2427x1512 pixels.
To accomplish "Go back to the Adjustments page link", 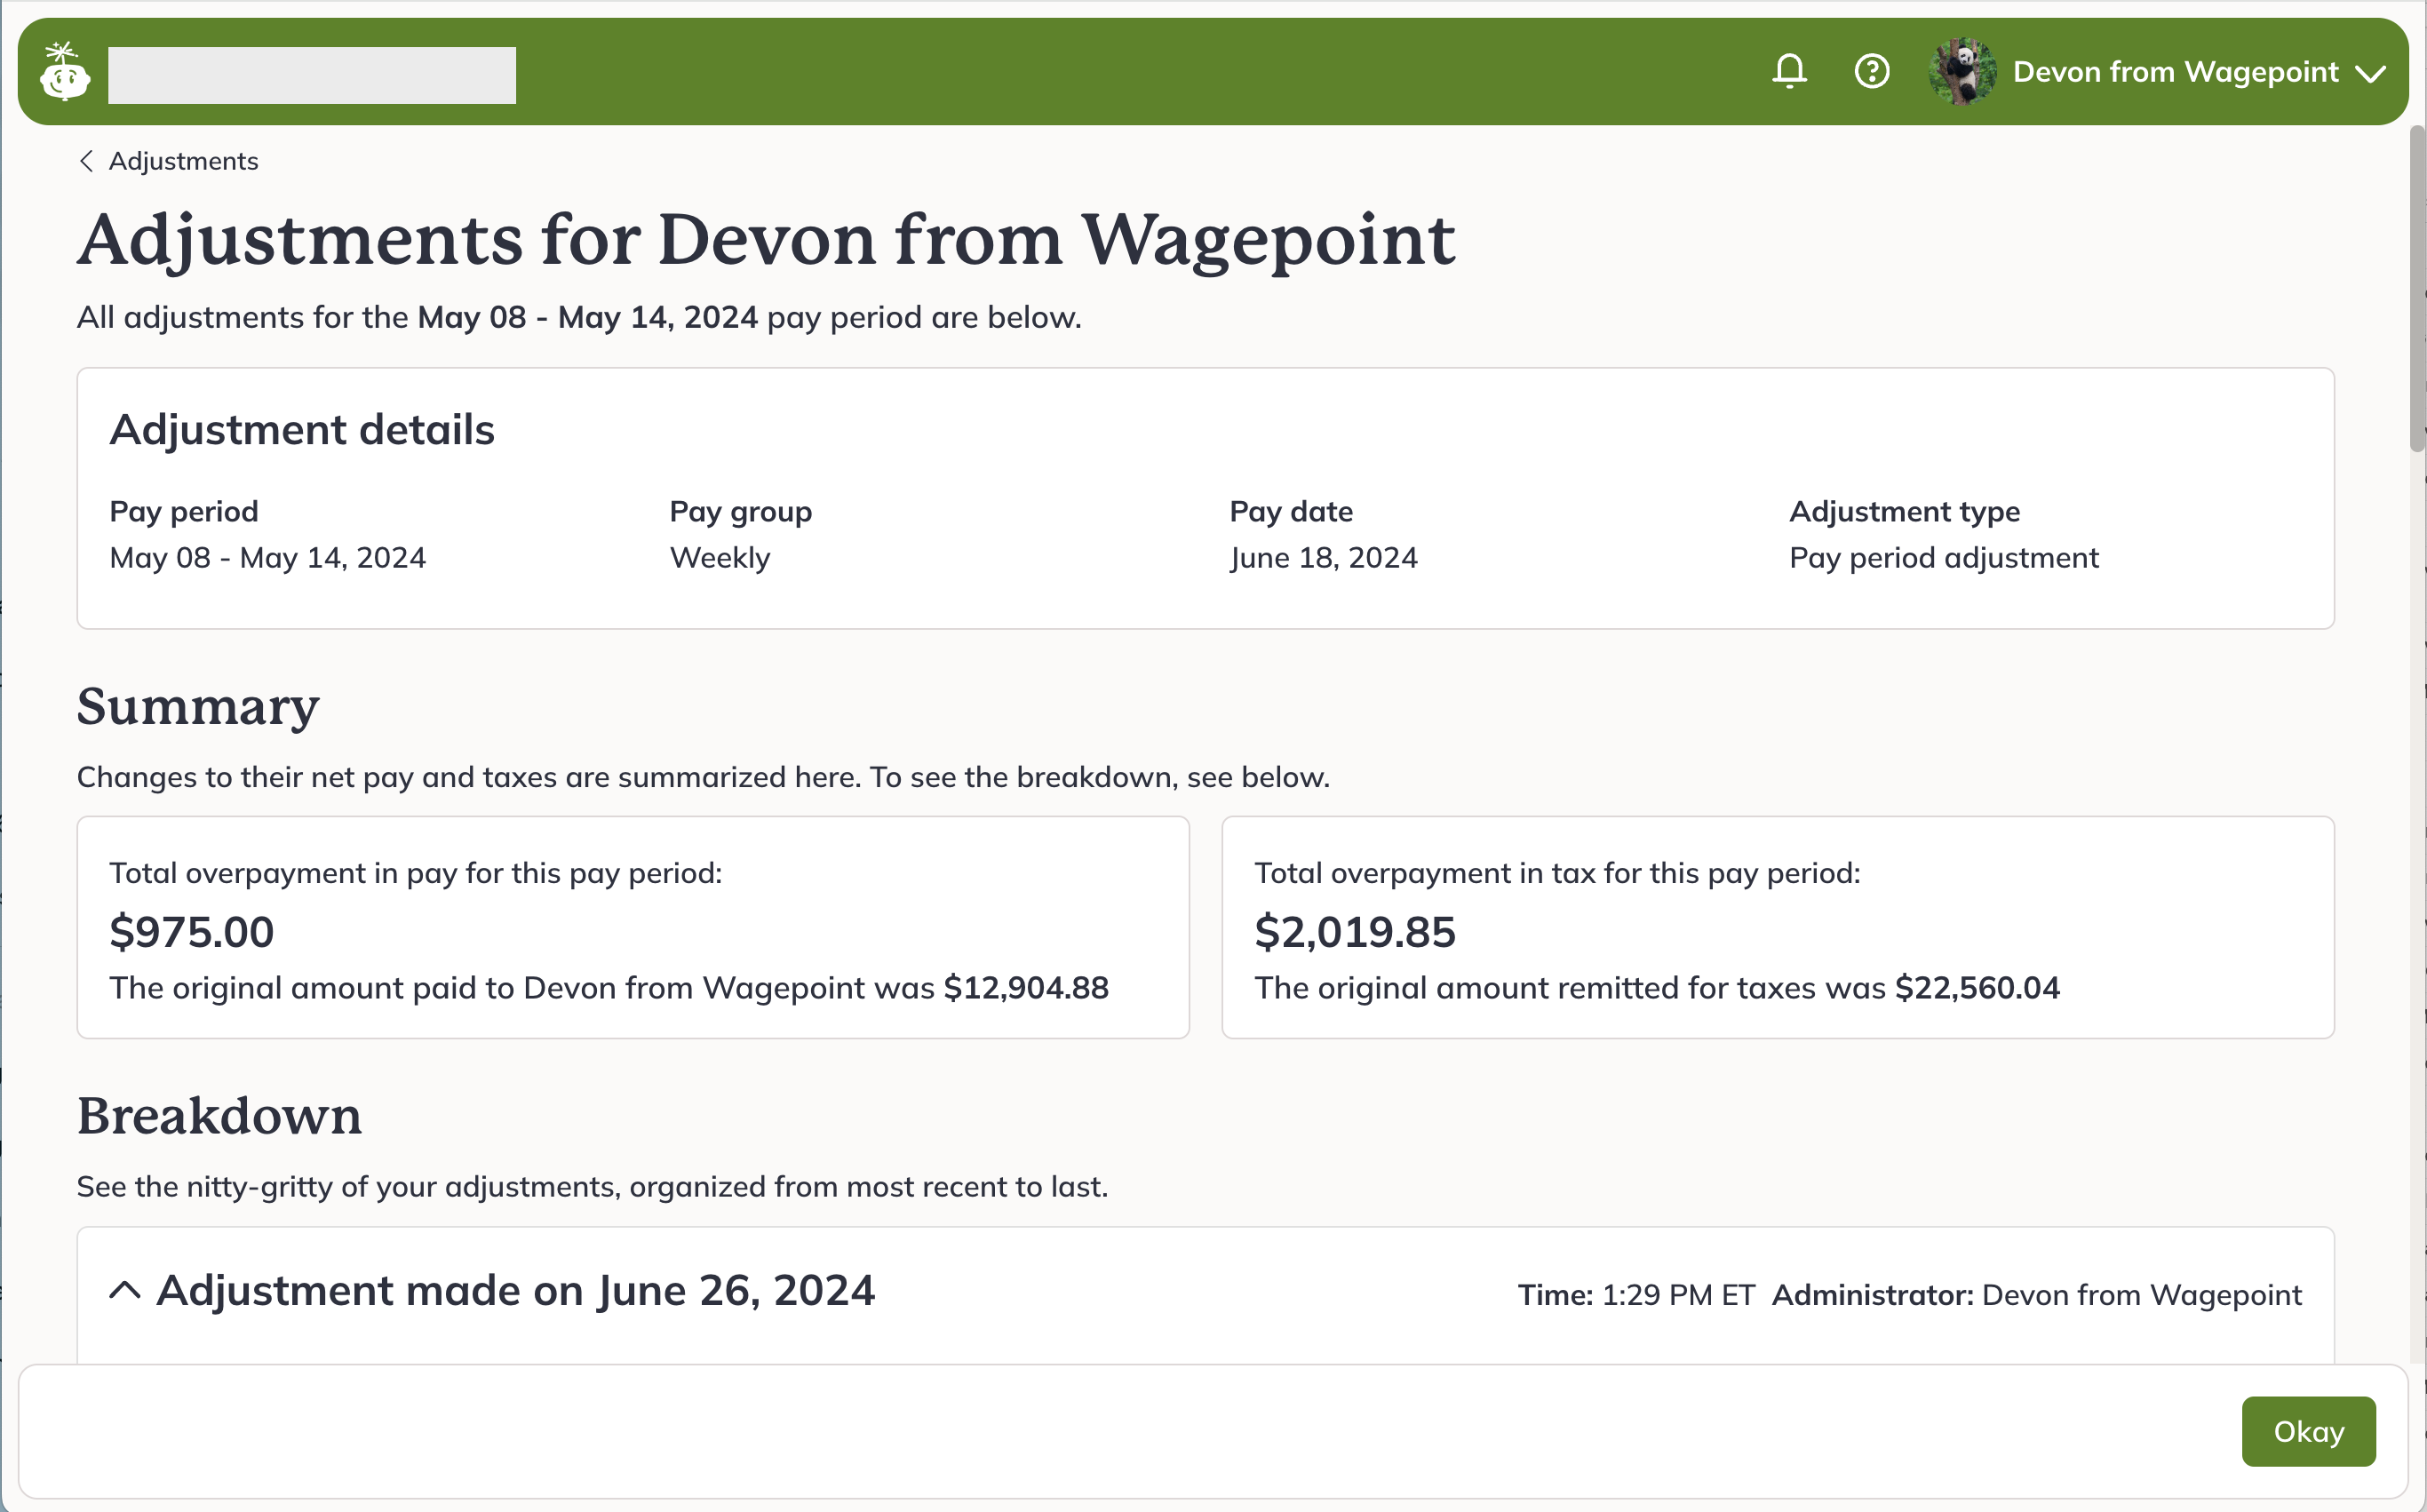I will pos(183,161).
